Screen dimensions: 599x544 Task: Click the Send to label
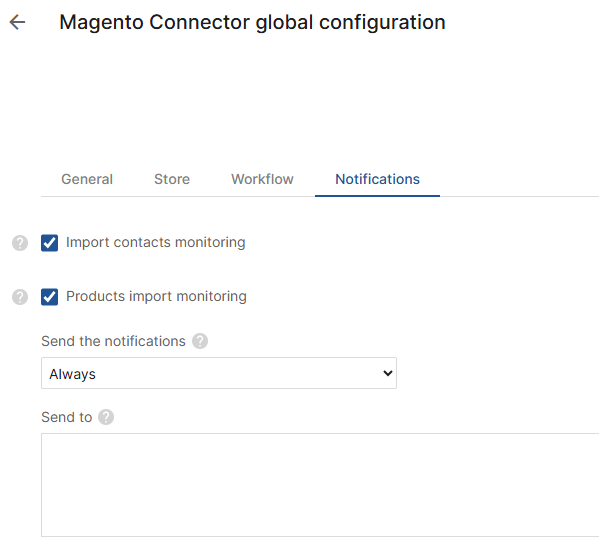pos(66,417)
